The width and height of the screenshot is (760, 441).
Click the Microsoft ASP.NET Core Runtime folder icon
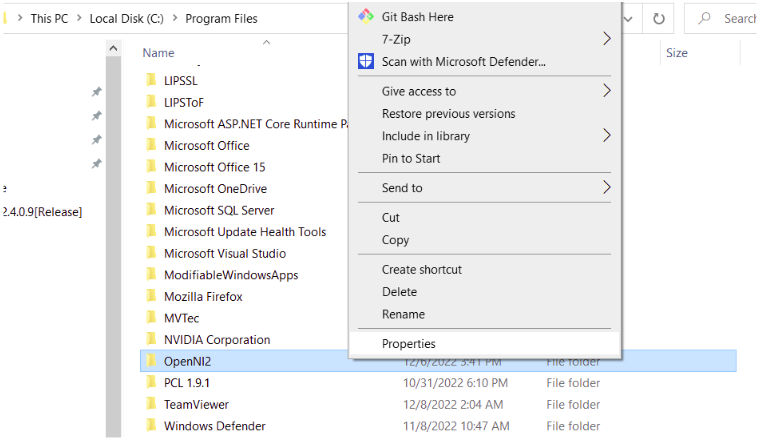(x=151, y=124)
